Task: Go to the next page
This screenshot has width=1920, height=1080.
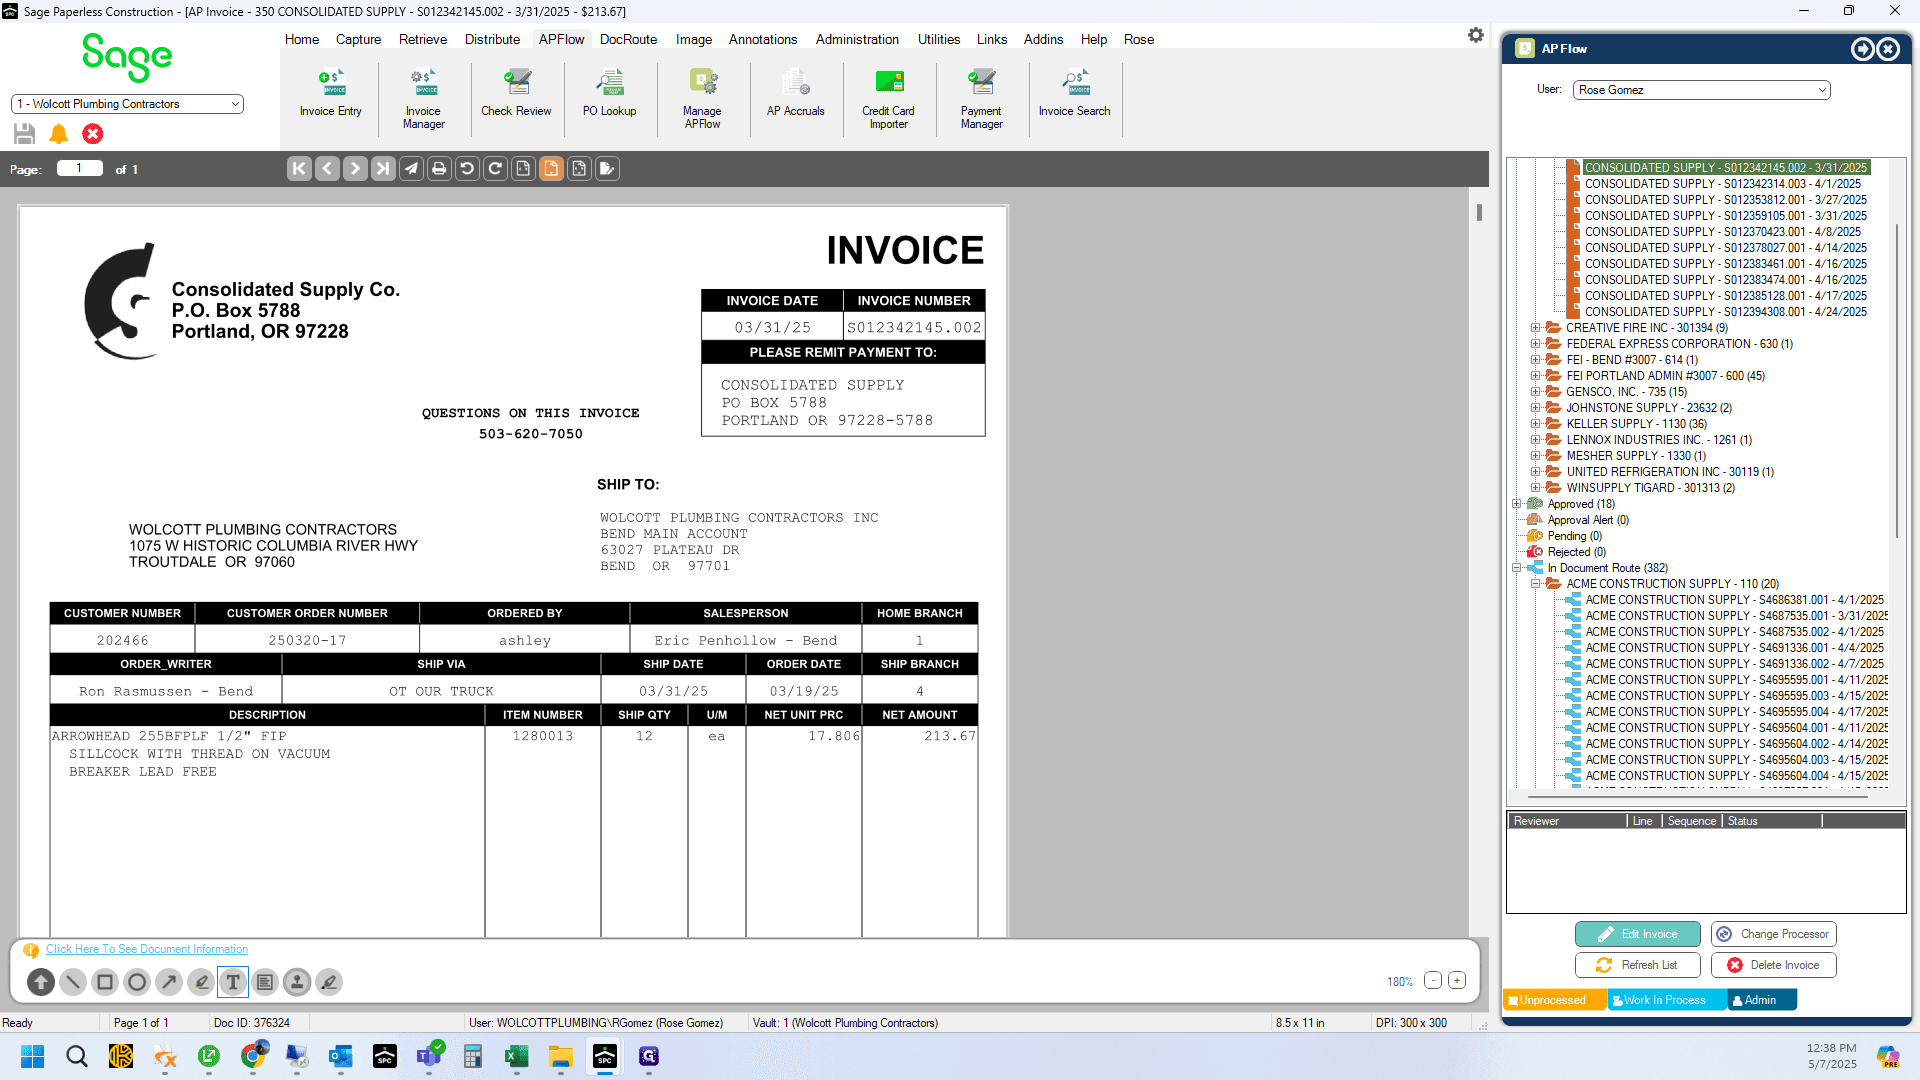Action: [x=355, y=169]
